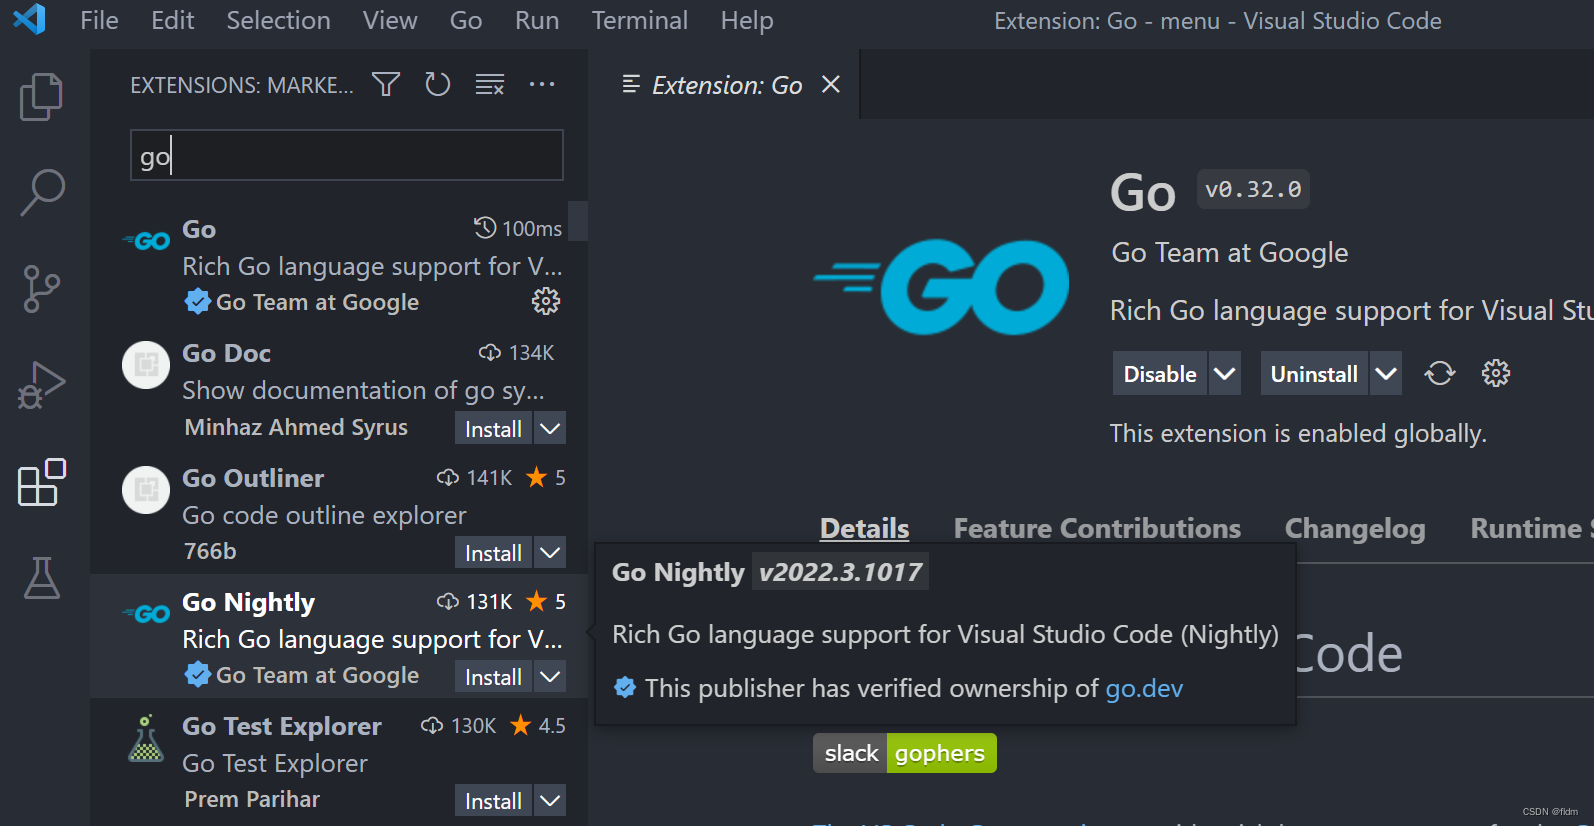Screen dimensions: 1594x826
Task: Select the Extension: Go editor tab
Action: pos(727,85)
